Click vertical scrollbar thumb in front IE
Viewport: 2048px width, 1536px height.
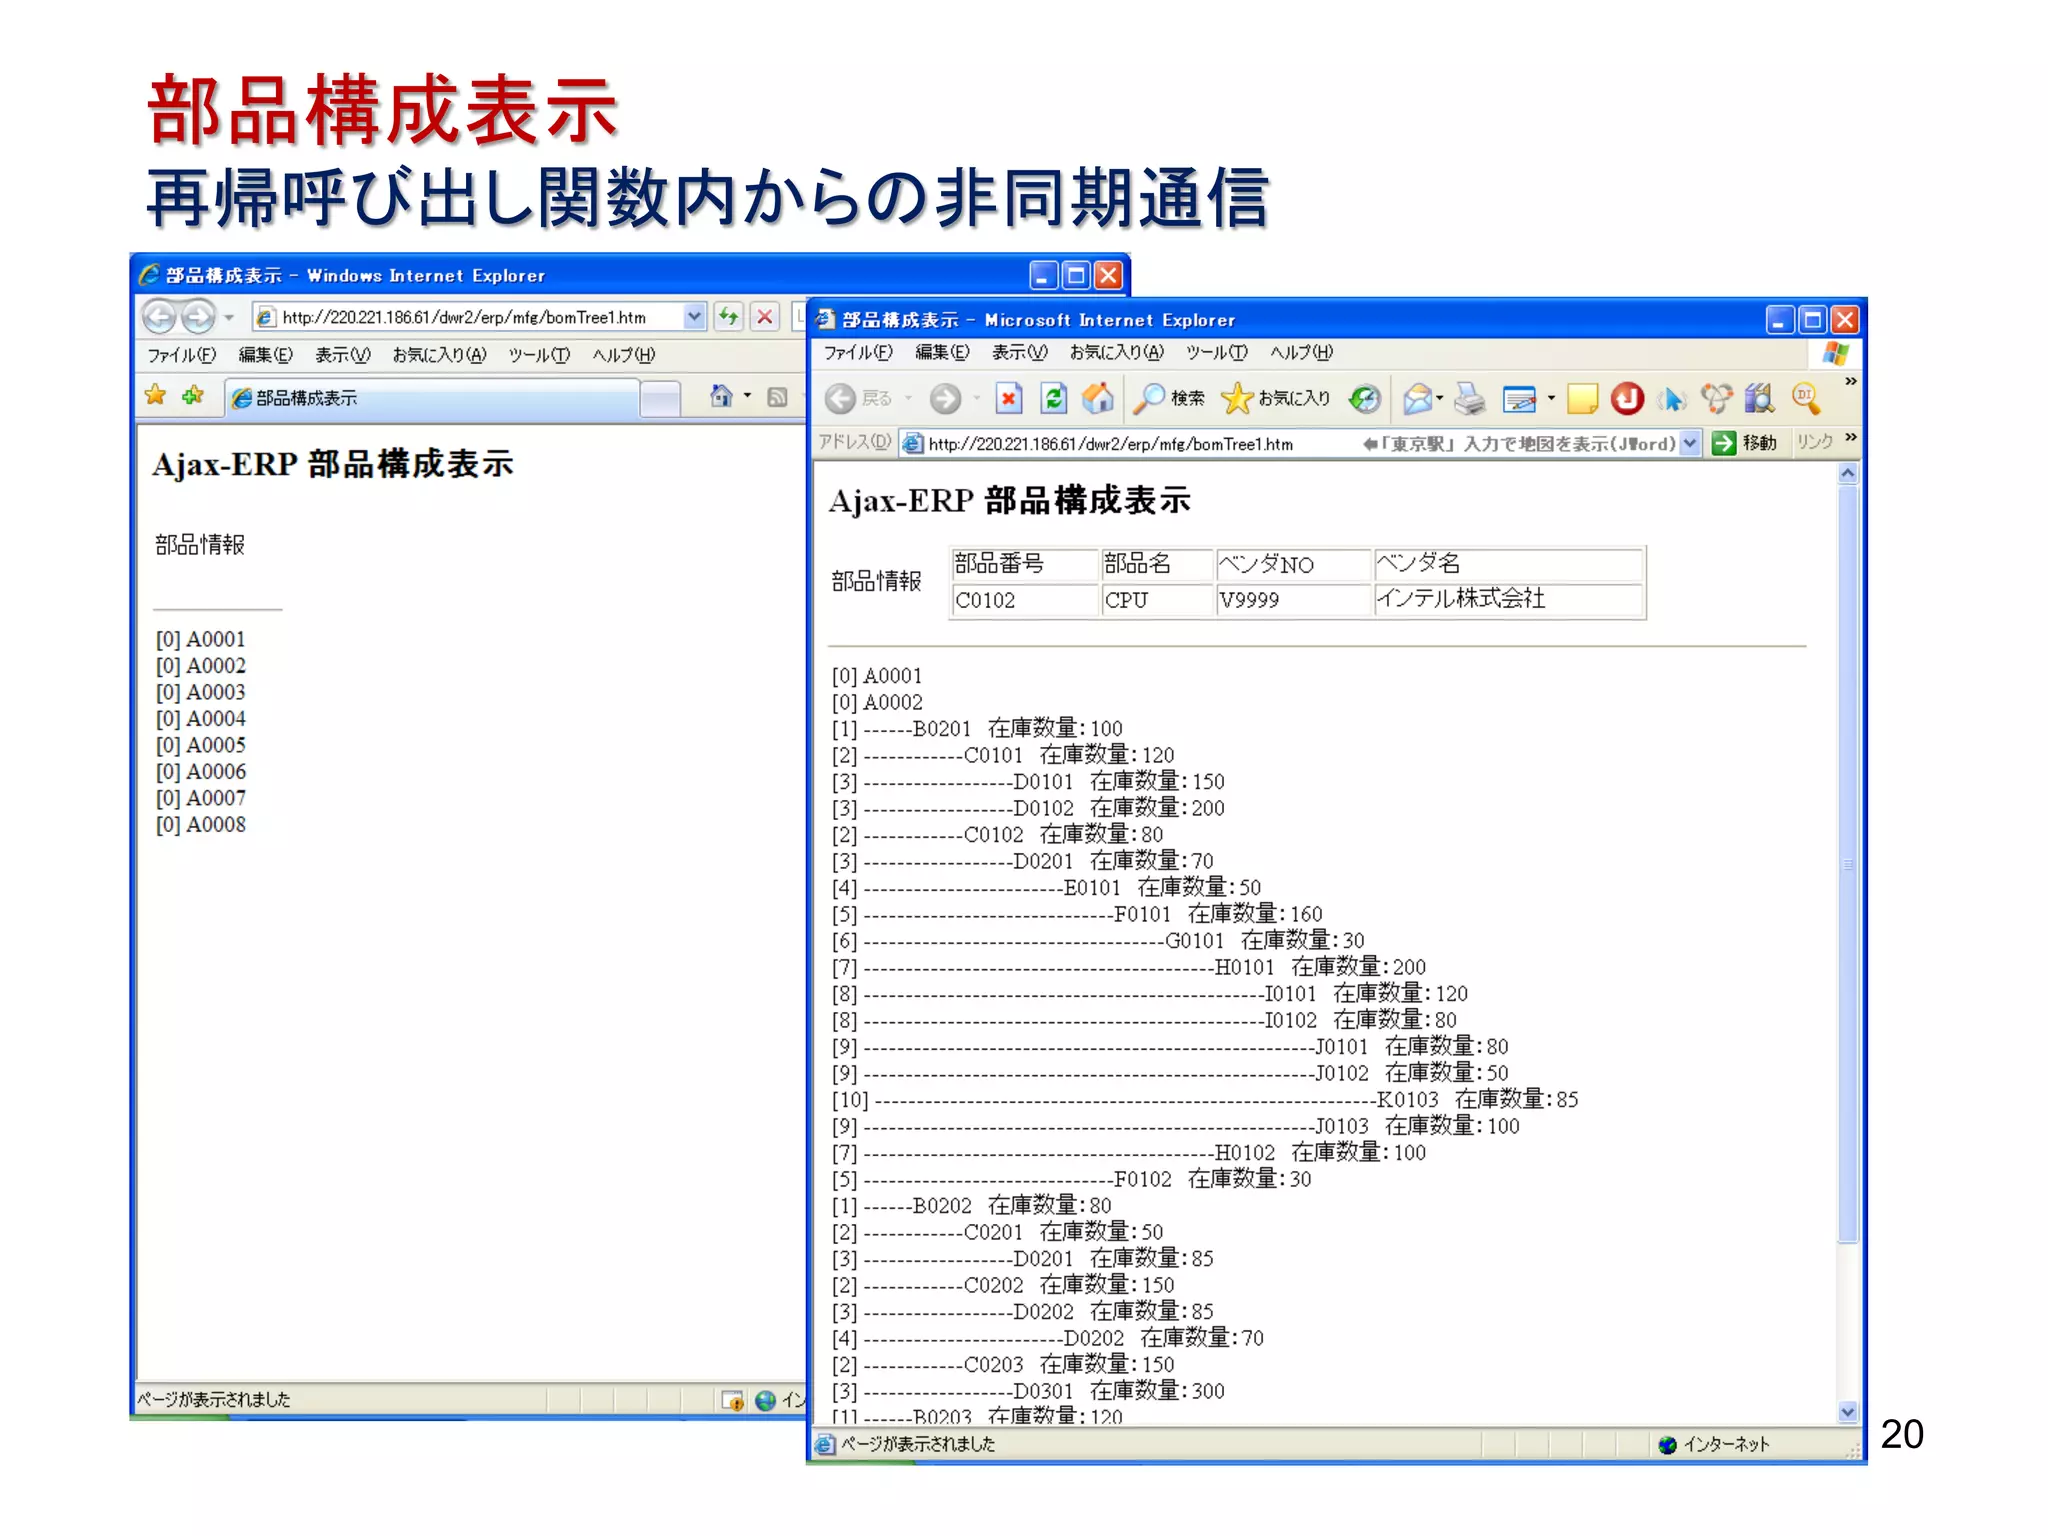1848,864
